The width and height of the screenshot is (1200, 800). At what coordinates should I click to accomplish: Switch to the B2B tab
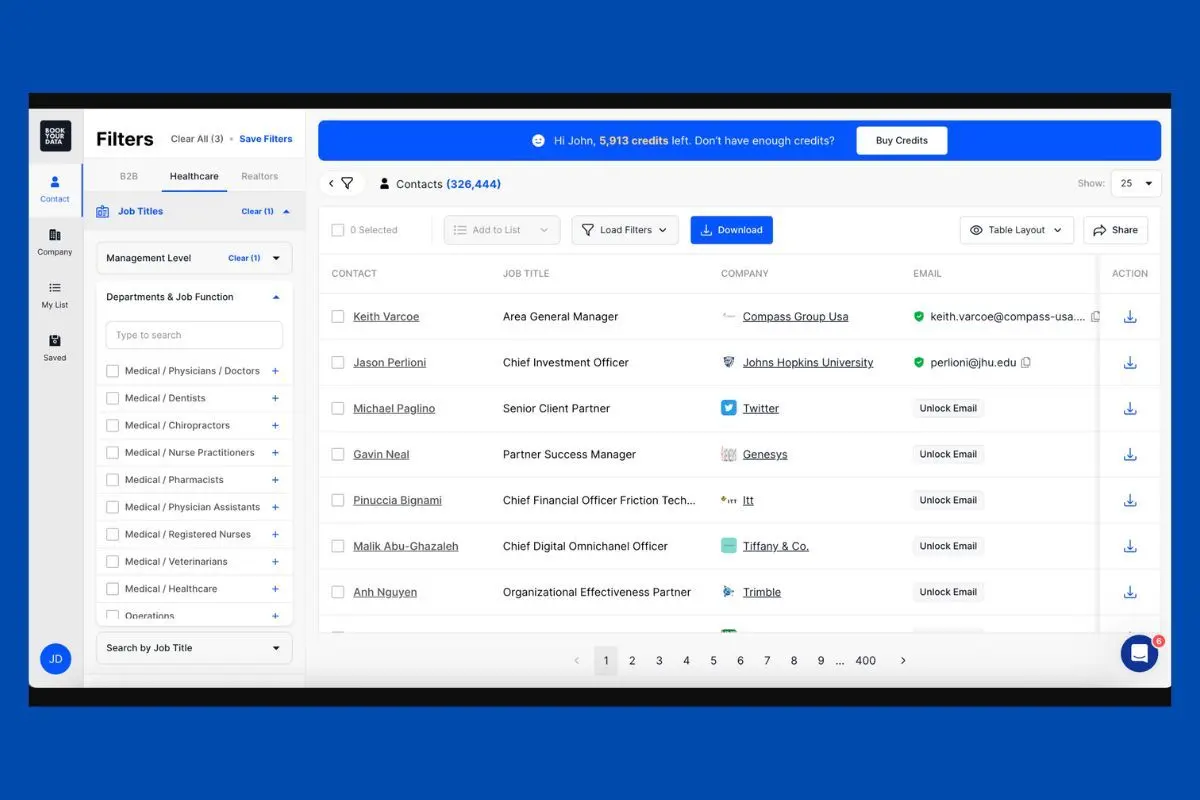pyautogui.click(x=129, y=176)
